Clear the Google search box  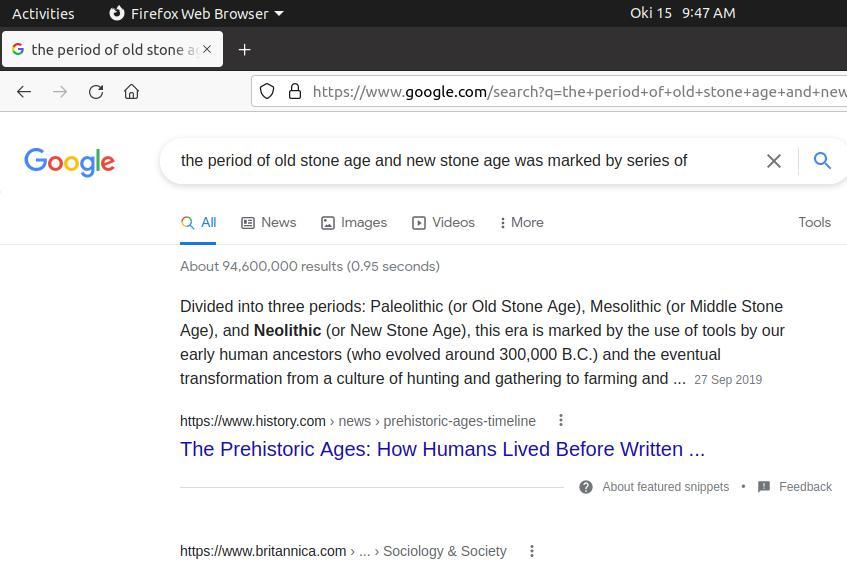(773, 160)
